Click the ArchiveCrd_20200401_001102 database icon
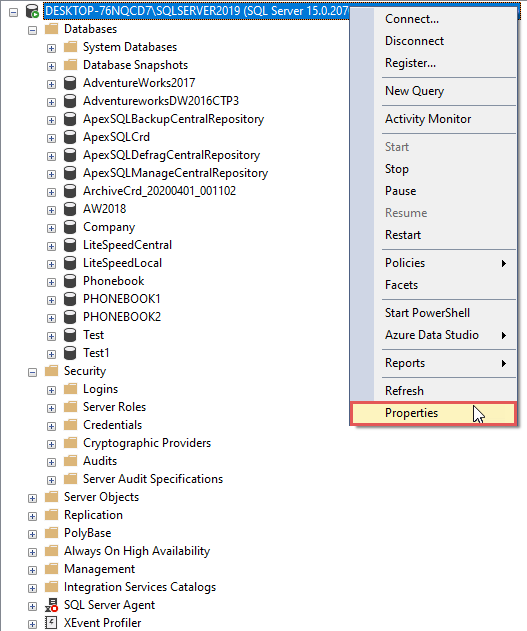 [70, 191]
